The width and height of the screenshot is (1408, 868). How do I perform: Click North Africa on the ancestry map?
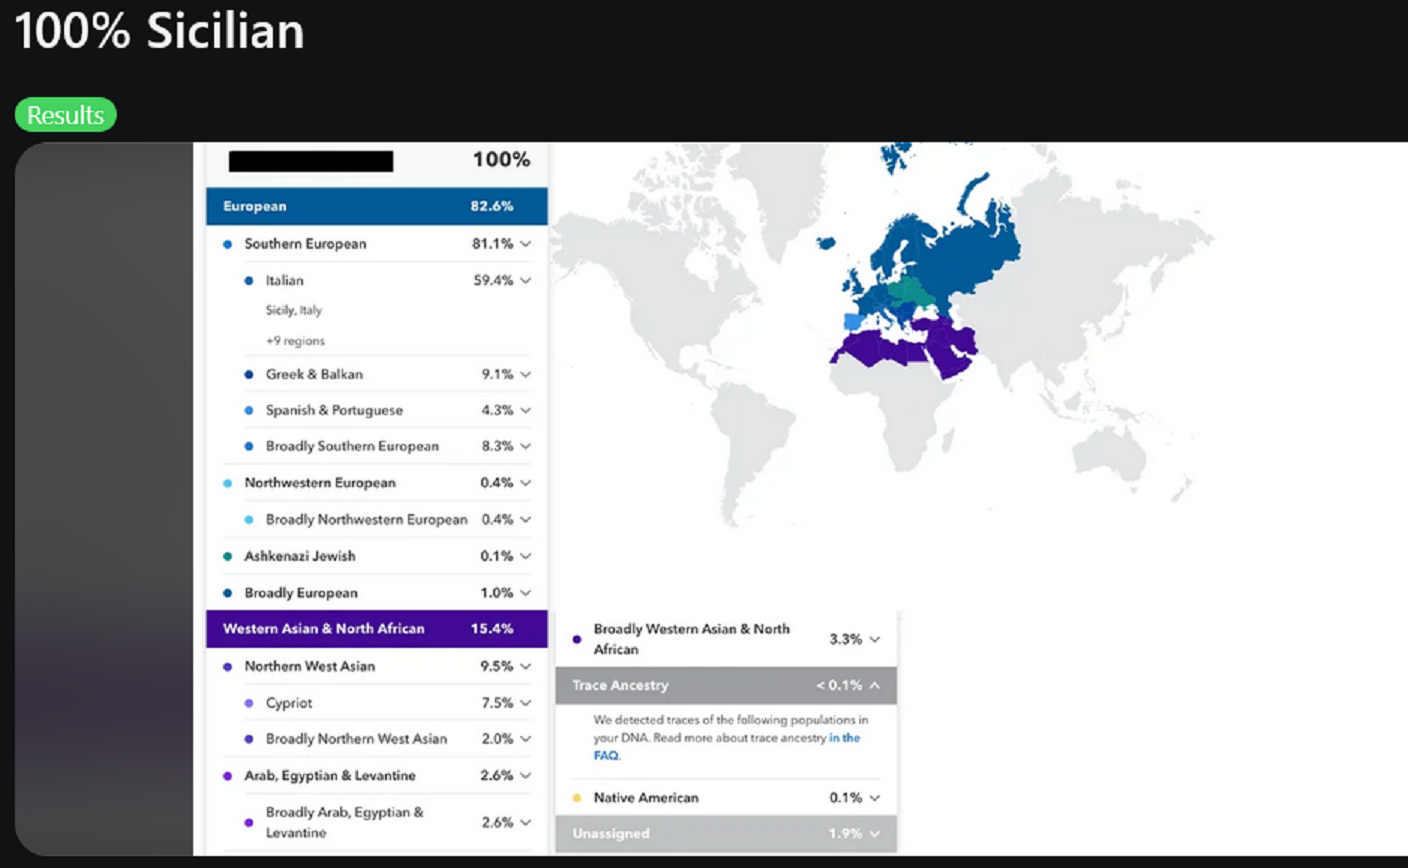[x=885, y=350]
